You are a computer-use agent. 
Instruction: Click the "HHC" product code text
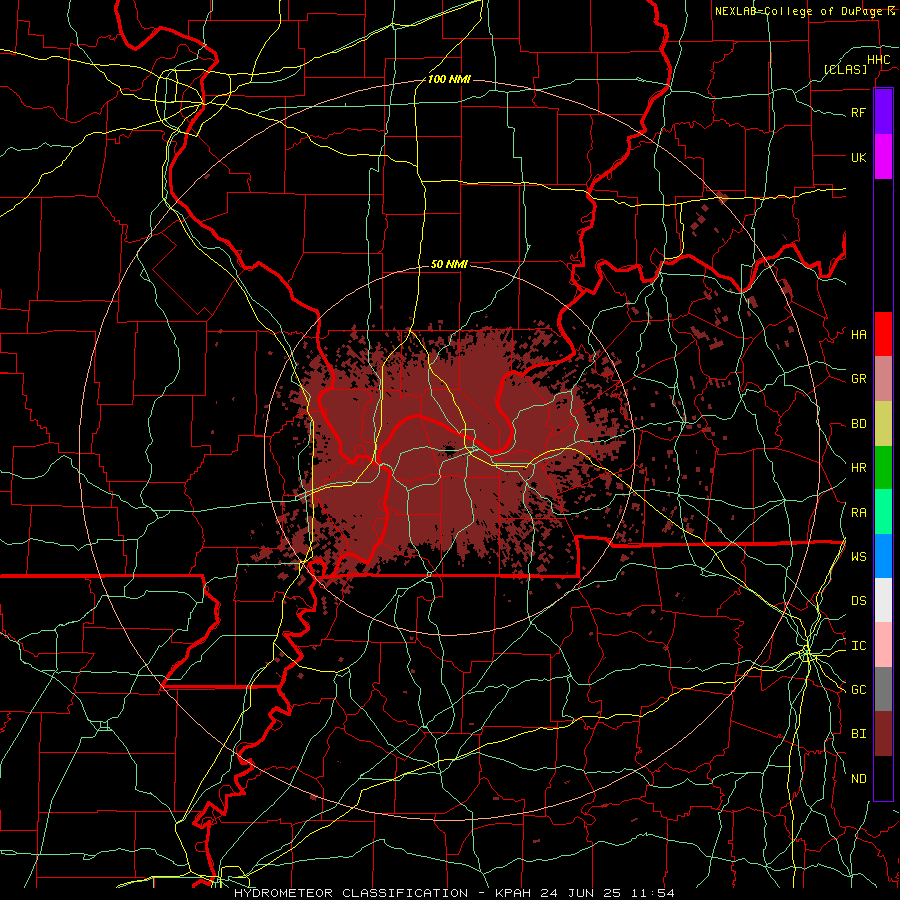[x=878, y=60]
